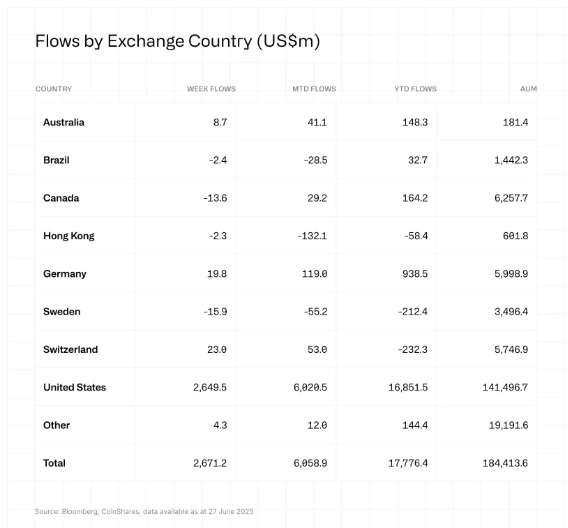The height and width of the screenshot is (528, 568).
Task: Select the Brazil row label
Action: (x=56, y=160)
